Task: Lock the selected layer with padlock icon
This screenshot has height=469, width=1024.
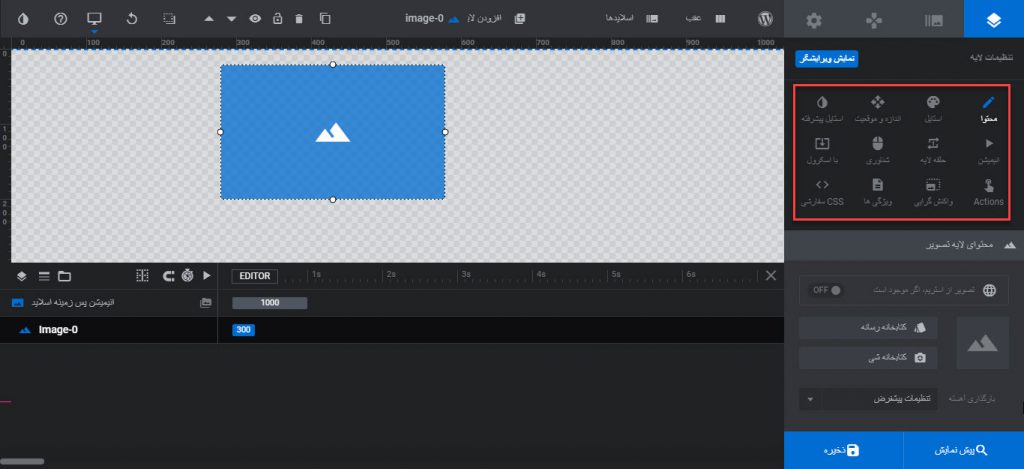Action: point(278,19)
